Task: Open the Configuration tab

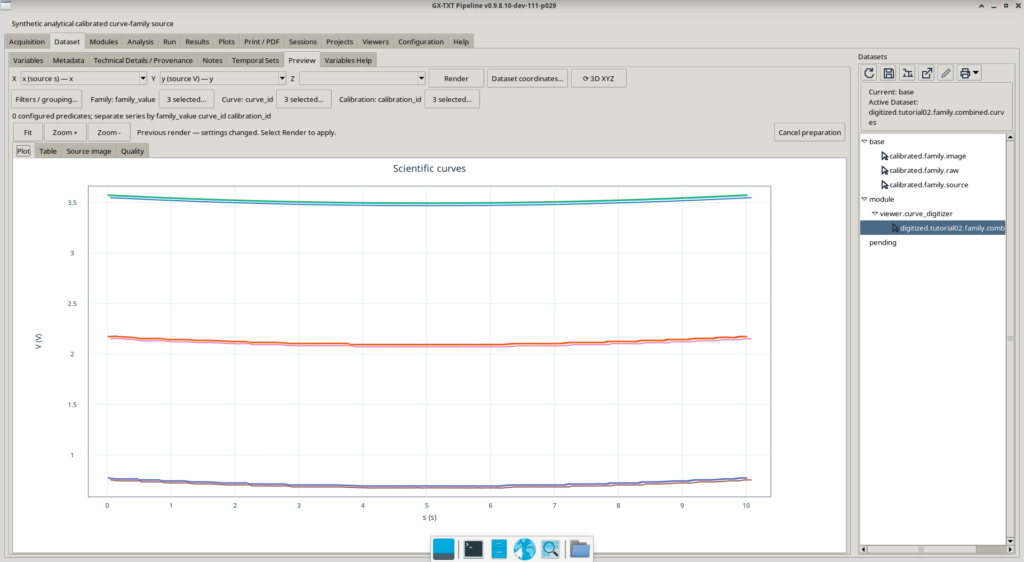Action: click(x=421, y=42)
